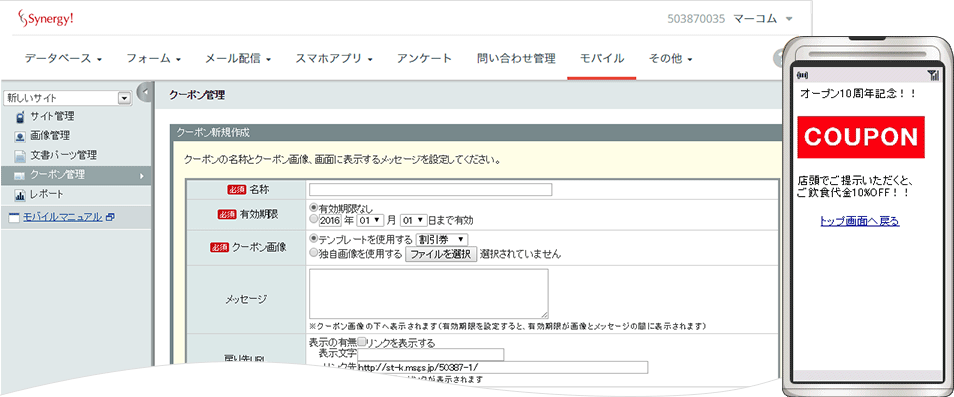This screenshot has width=954, height=397.
Task: Click the レポート chart icon
Action: click(x=19, y=195)
